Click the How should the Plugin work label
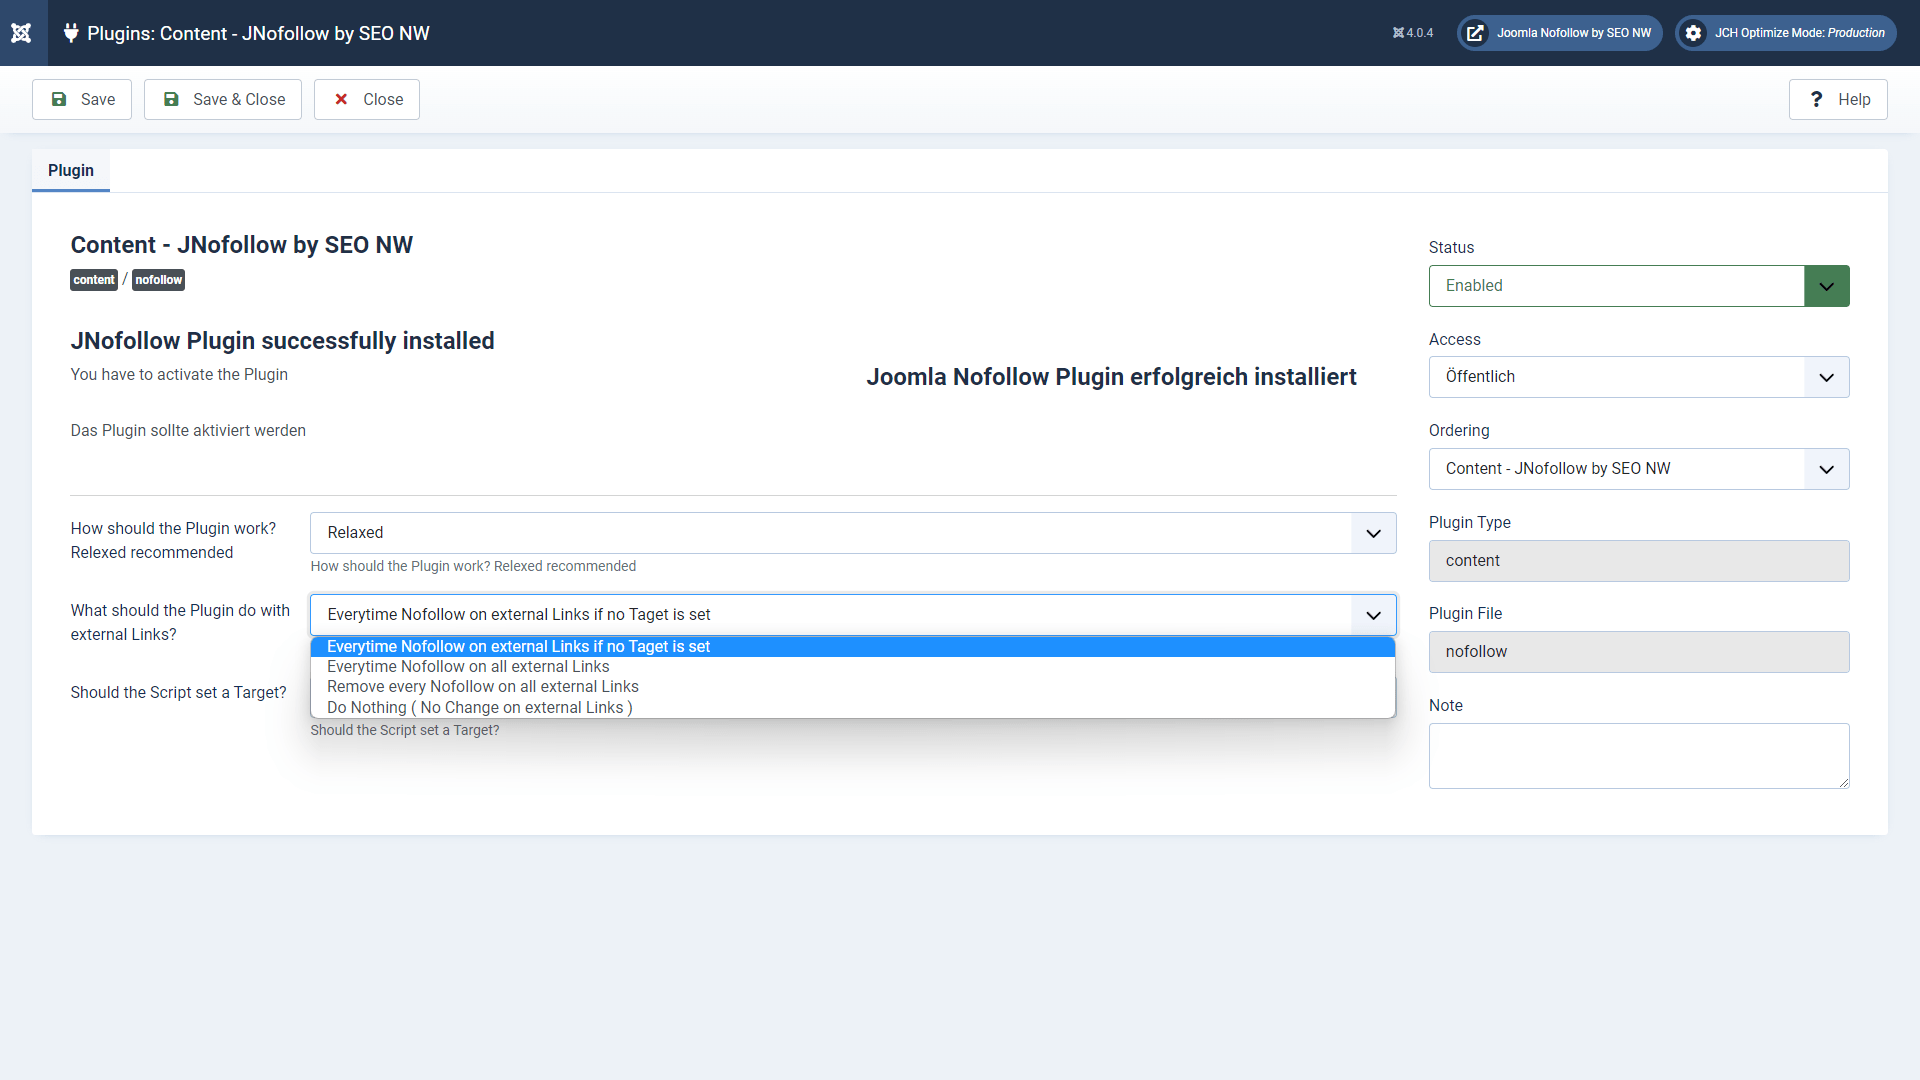1920x1080 pixels. point(173,540)
